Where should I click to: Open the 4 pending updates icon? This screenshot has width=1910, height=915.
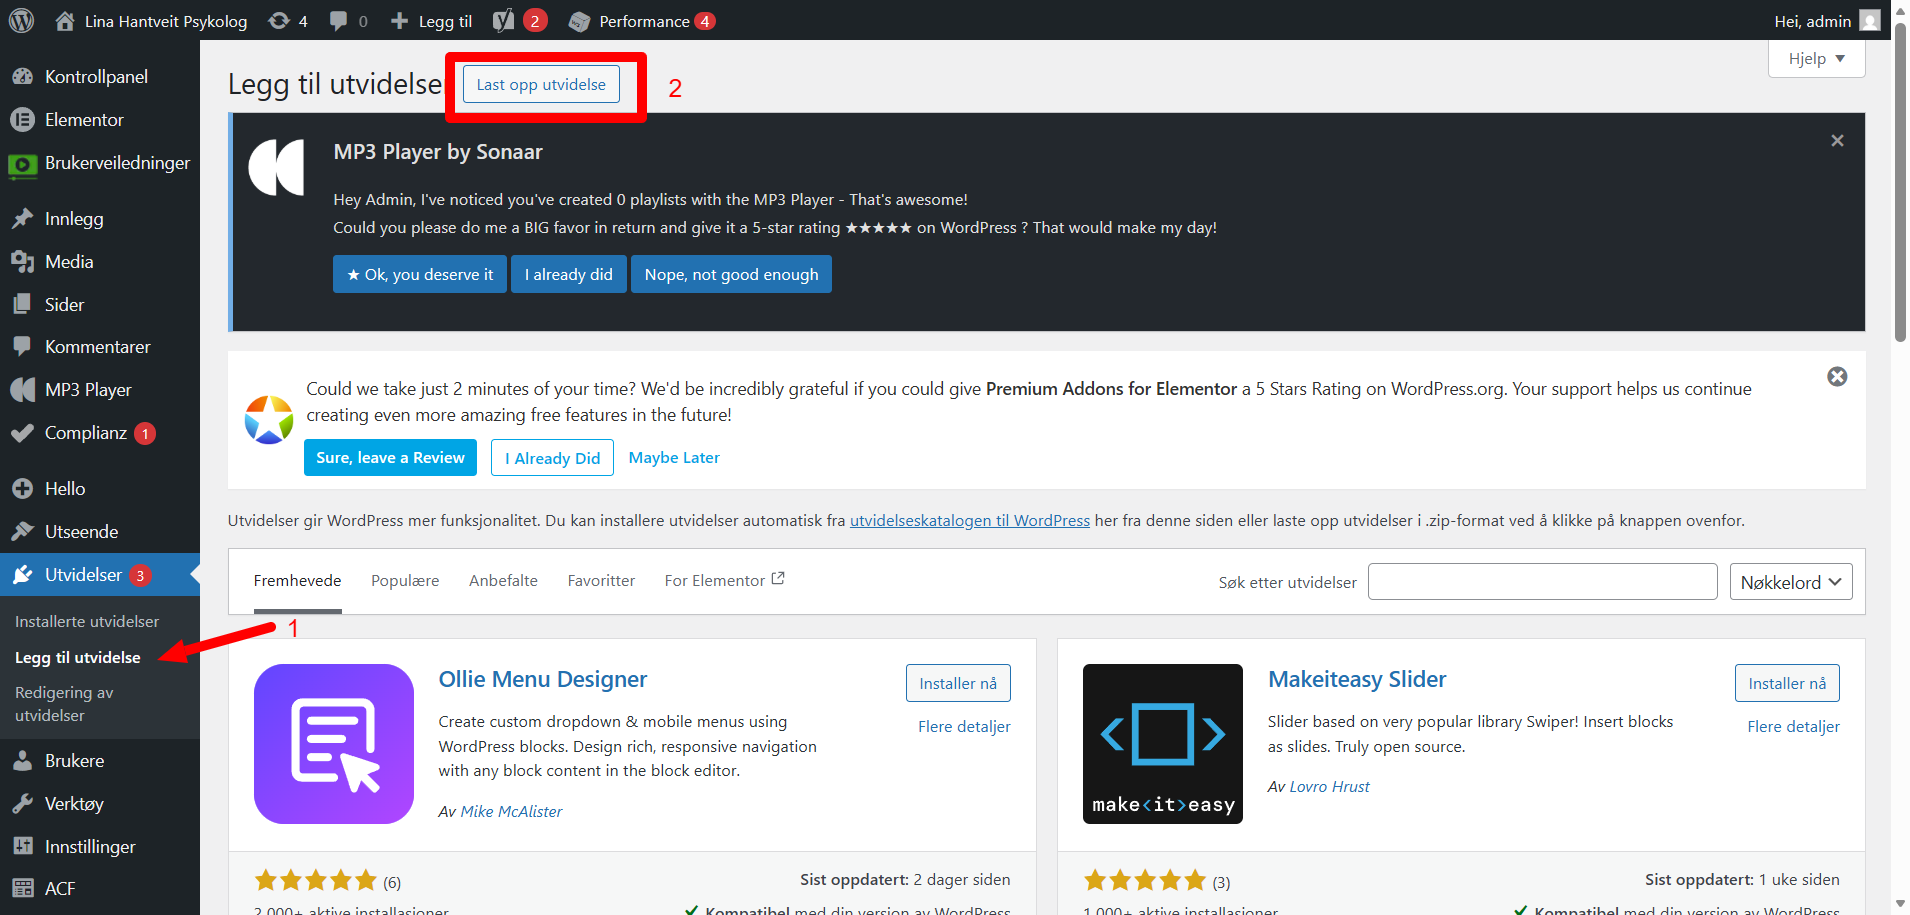tap(288, 21)
